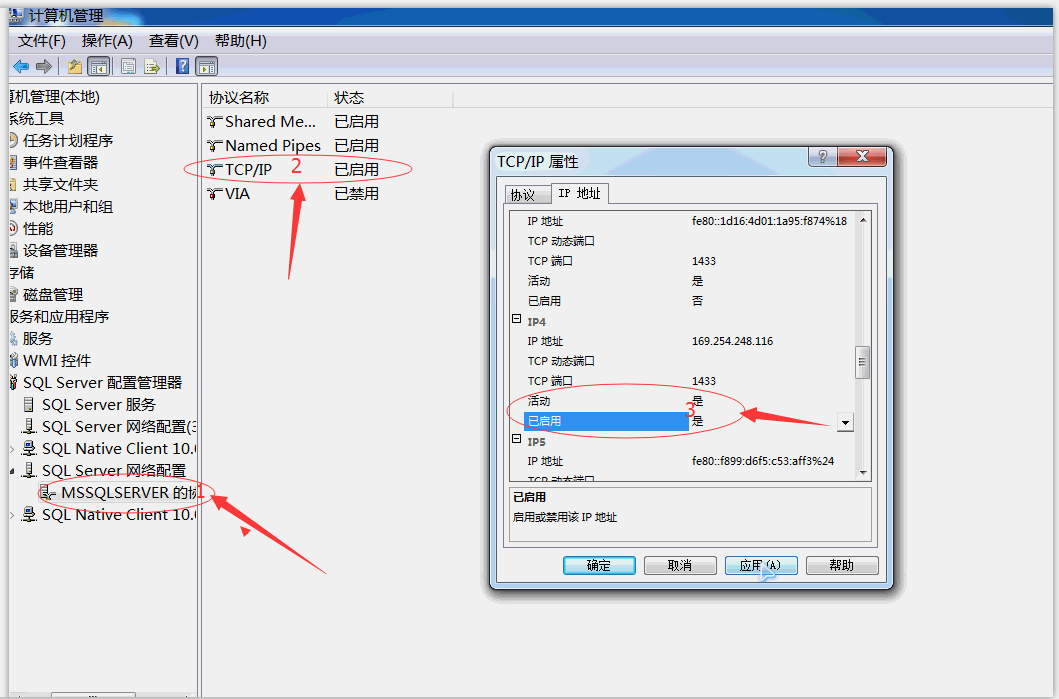This screenshot has width=1059, height=699.
Task: Click the Export List toolbar icon
Action: [x=152, y=66]
